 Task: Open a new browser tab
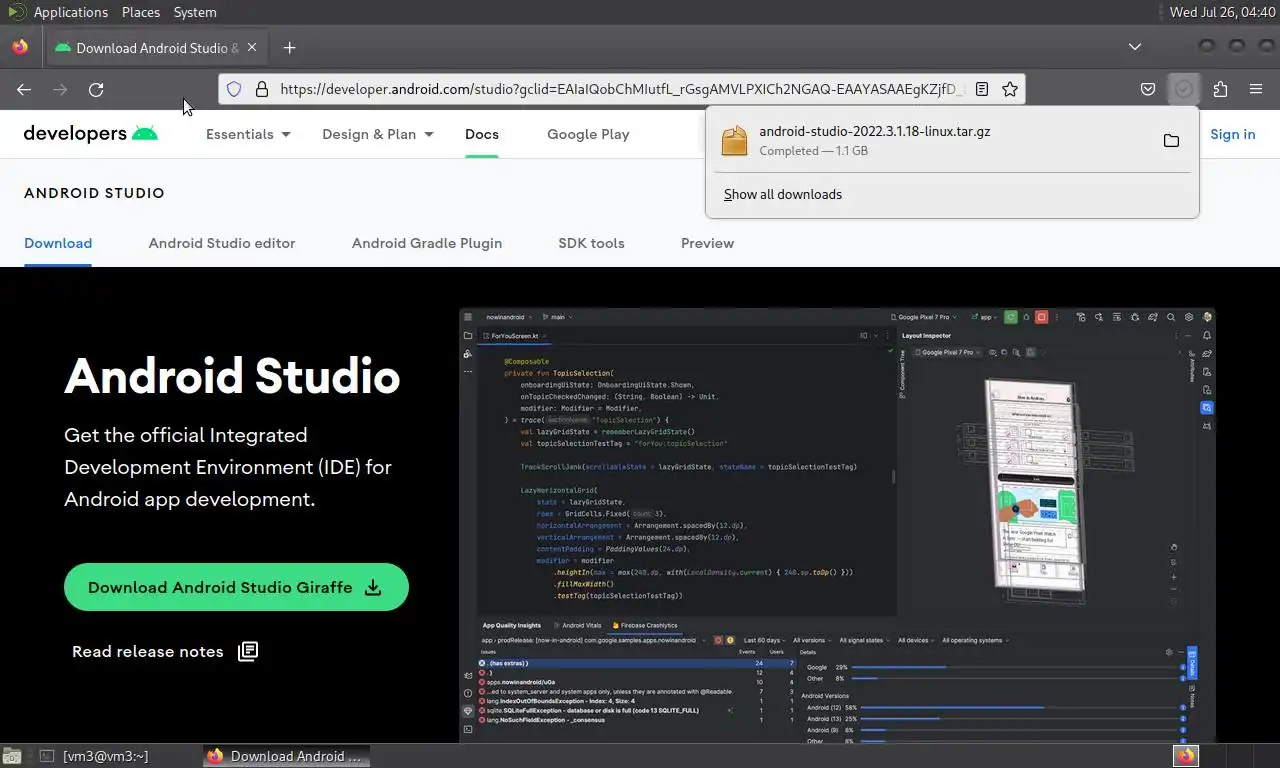click(x=289, y=47)
